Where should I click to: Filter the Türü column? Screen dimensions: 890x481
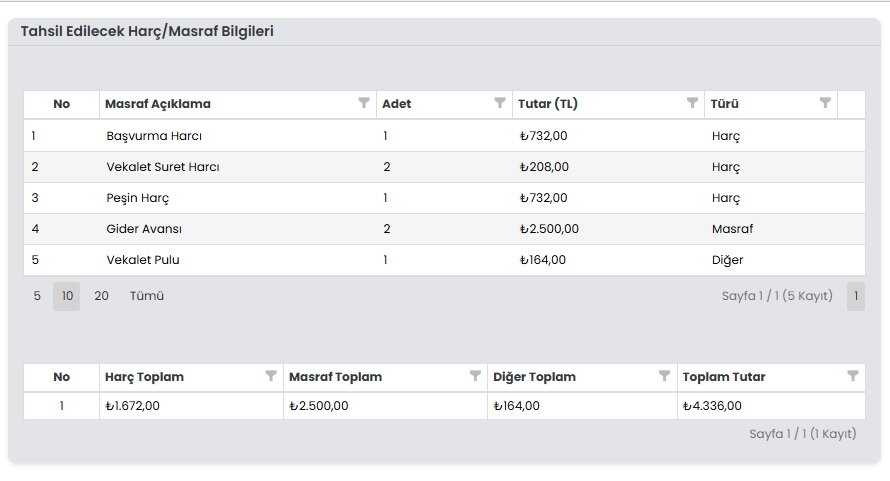825,103
